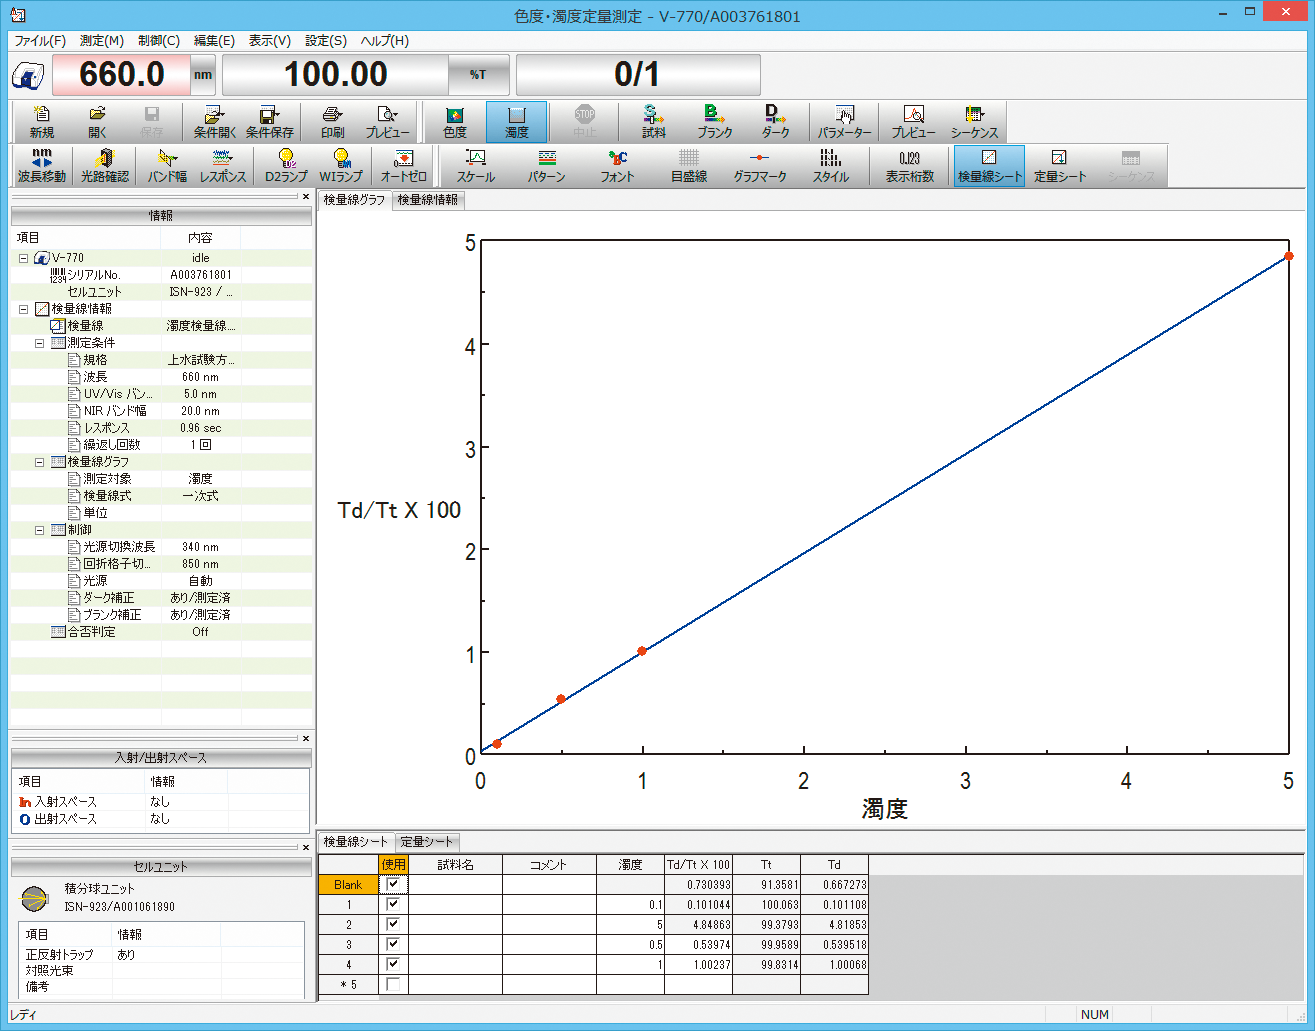
Task: Open the ファイル(F) menu
Action: (40, 41)
